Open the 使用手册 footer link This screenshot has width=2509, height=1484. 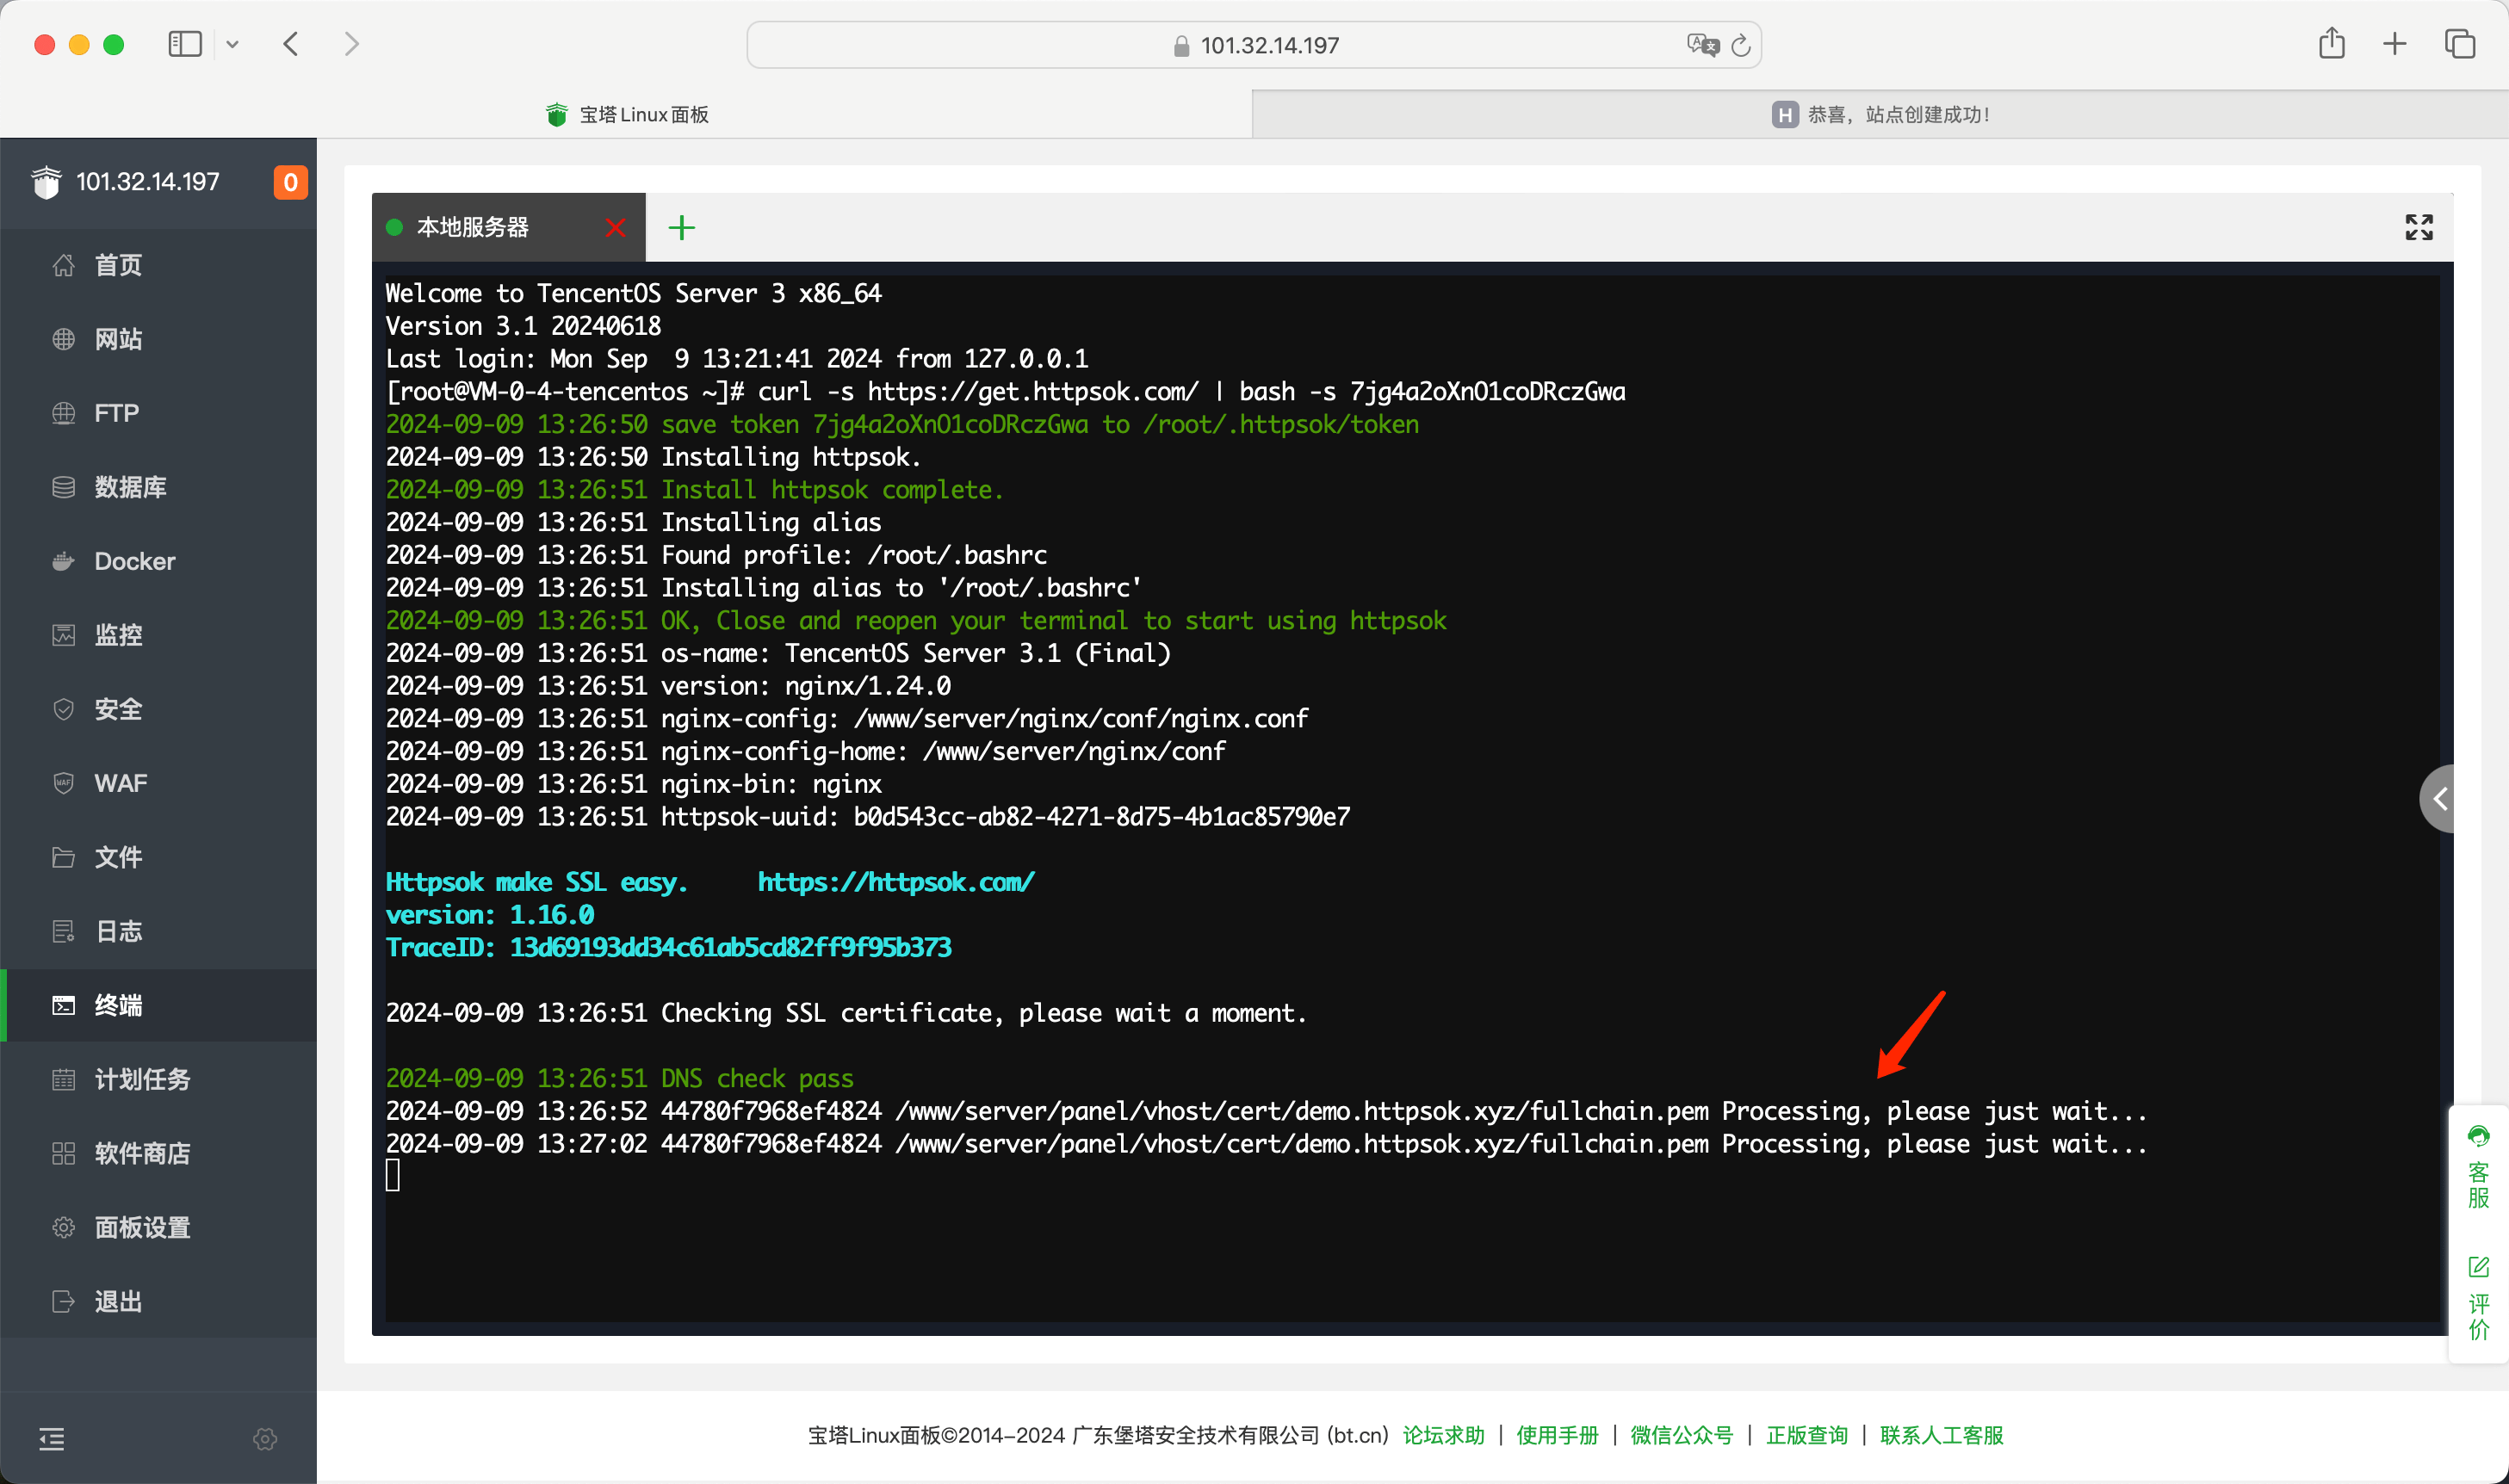pos(1557,1435)
